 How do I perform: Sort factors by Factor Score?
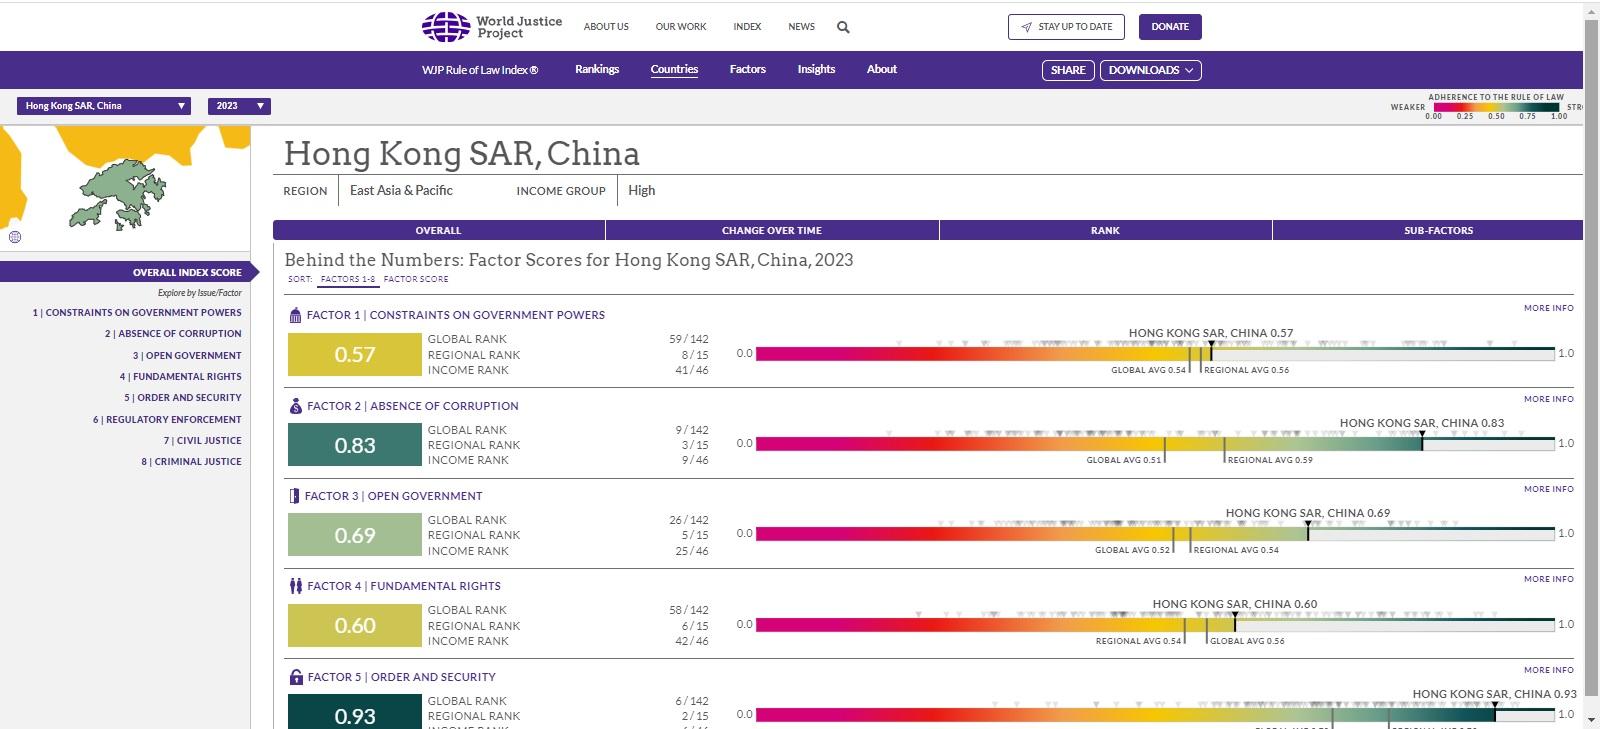pyautogui.click(x=416, y=279)
